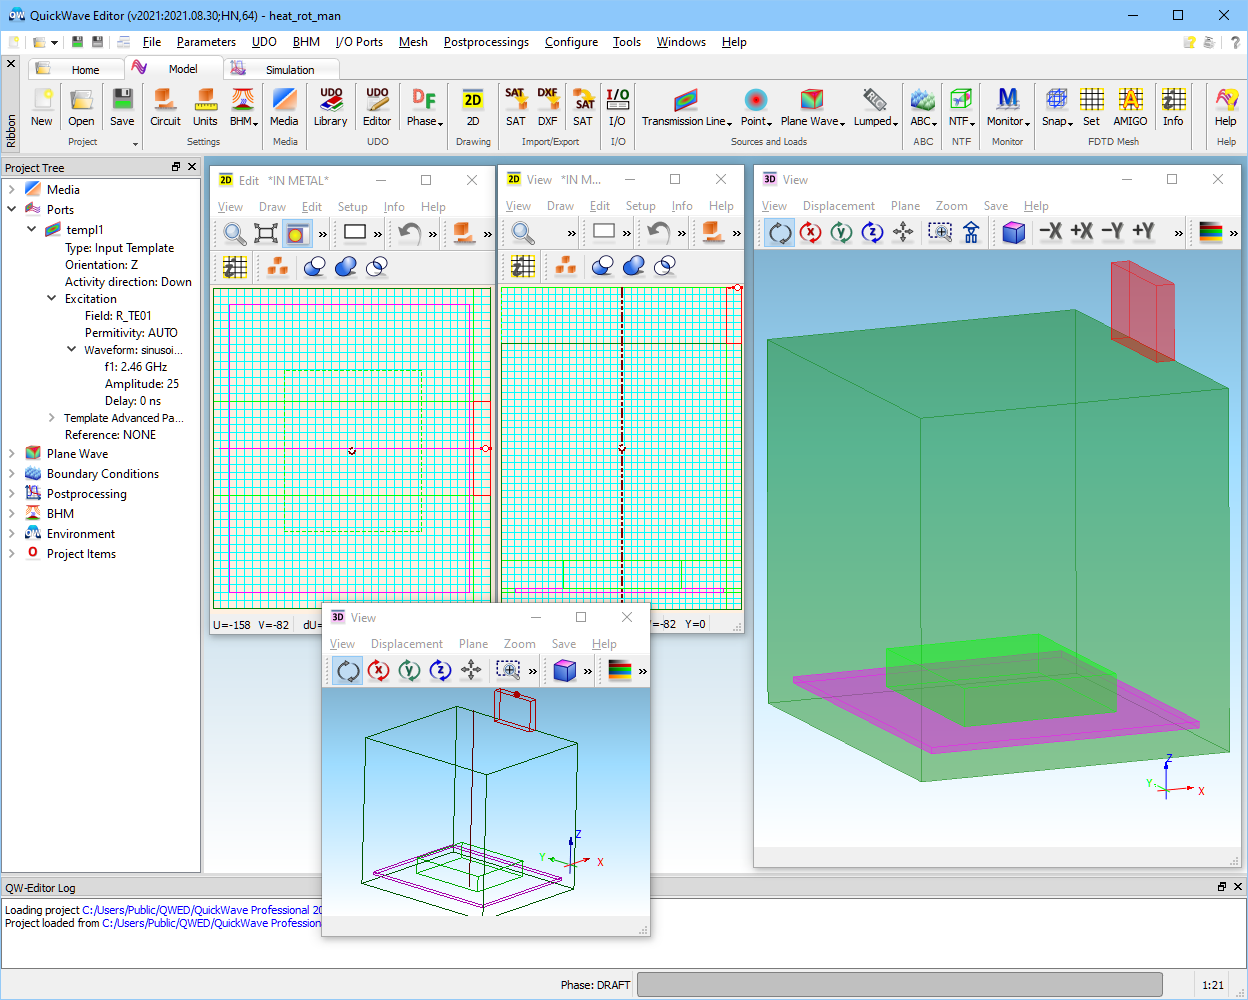Open the Transmission Line dropdown

(x=686, y=107)
